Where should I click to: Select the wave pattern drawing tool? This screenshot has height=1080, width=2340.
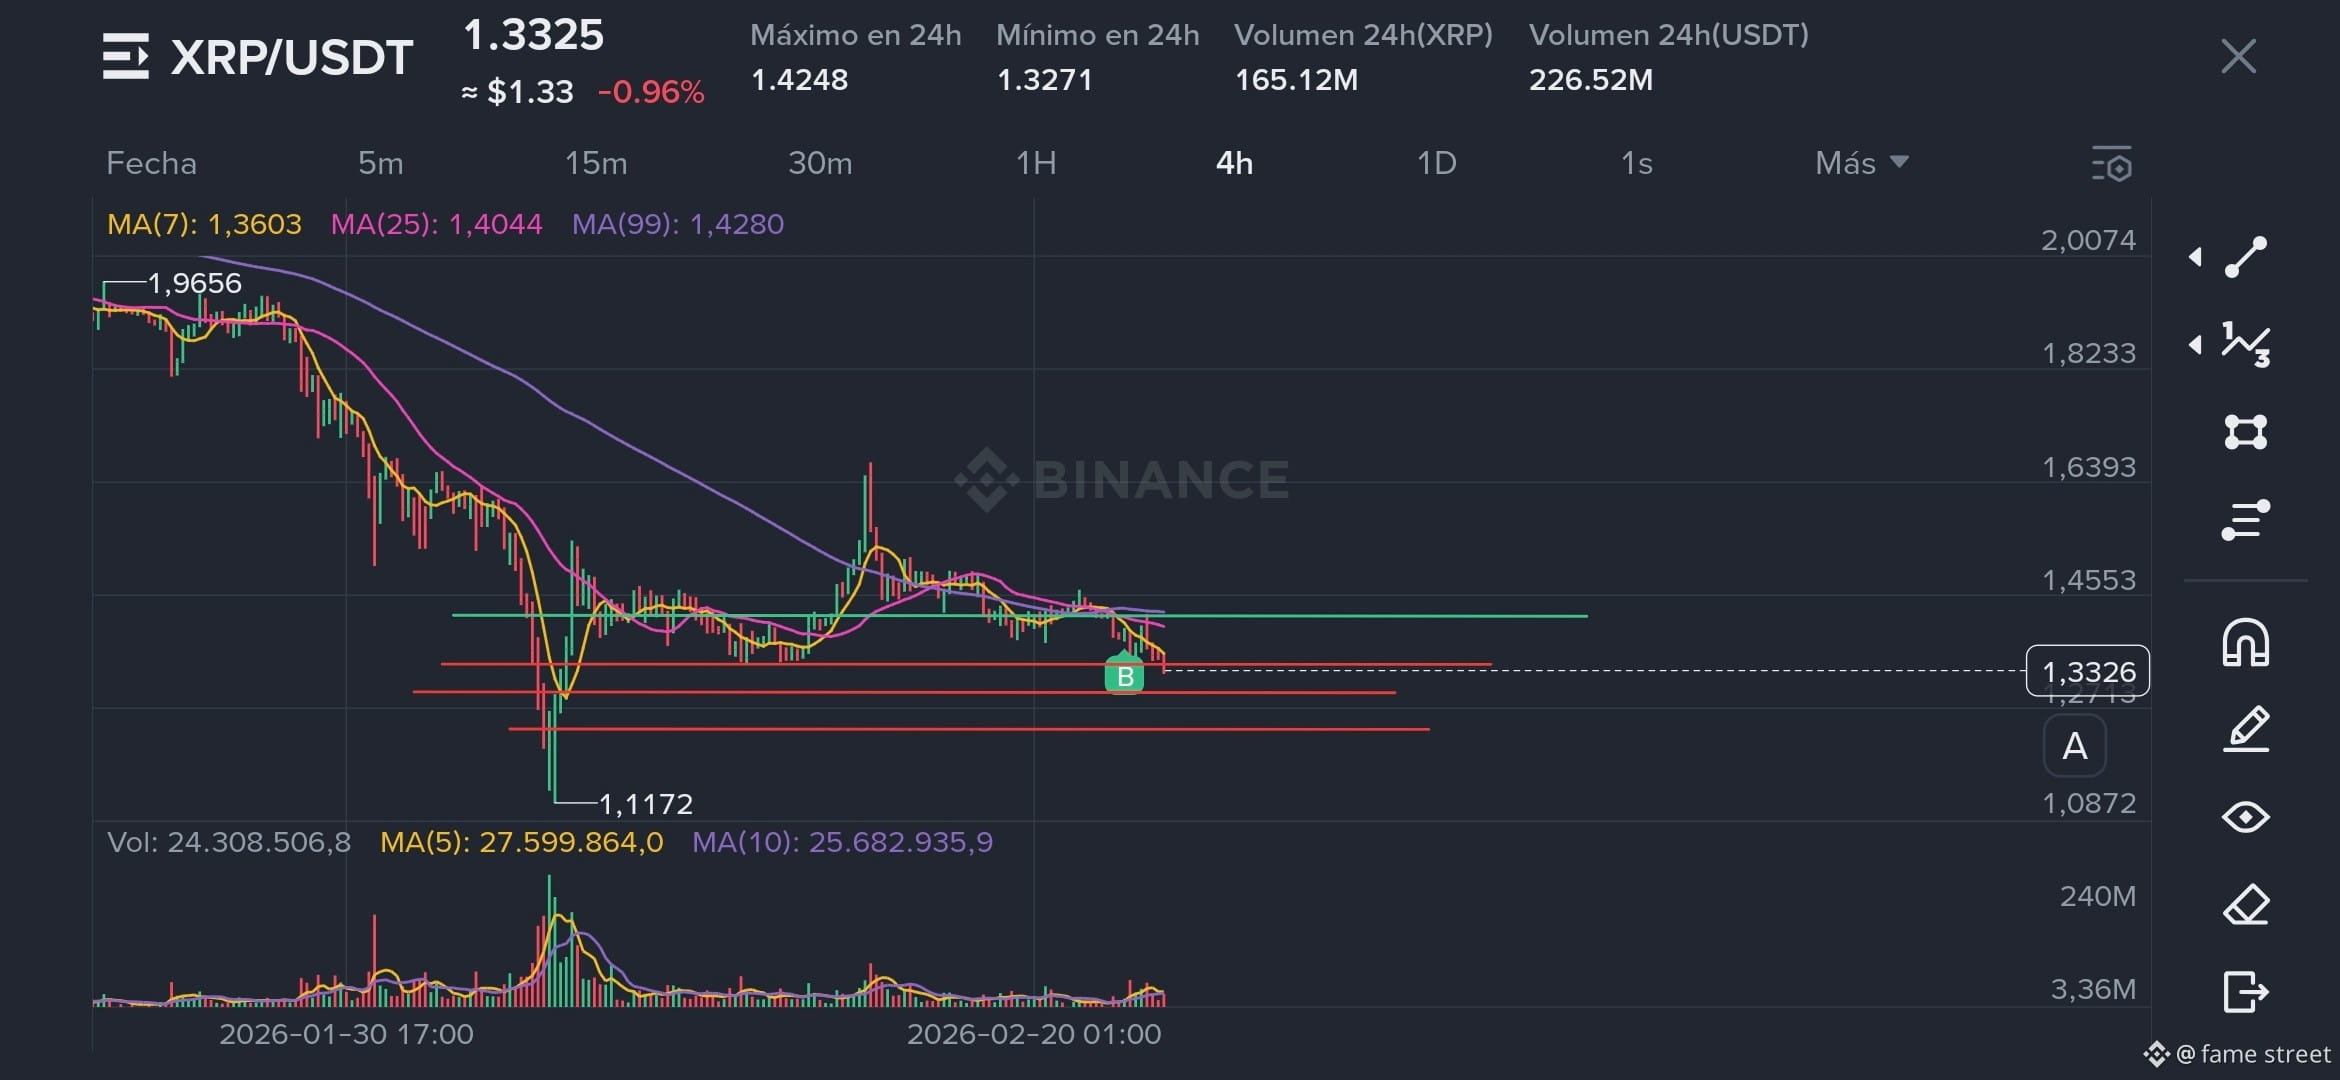pyautogui.click(x=2246, y=345)
